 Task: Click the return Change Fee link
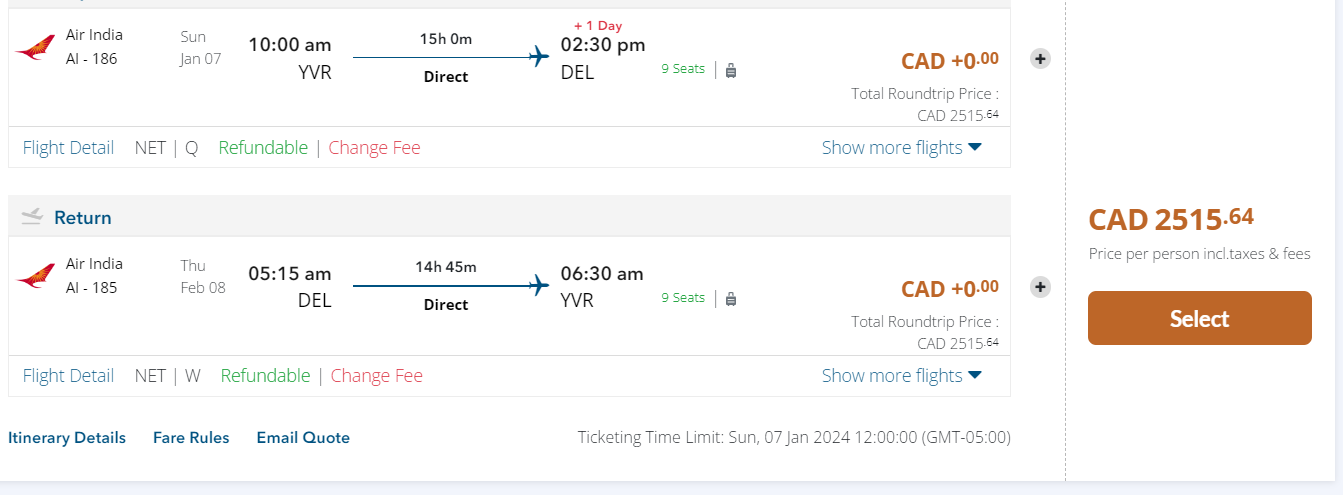(376, 376)
